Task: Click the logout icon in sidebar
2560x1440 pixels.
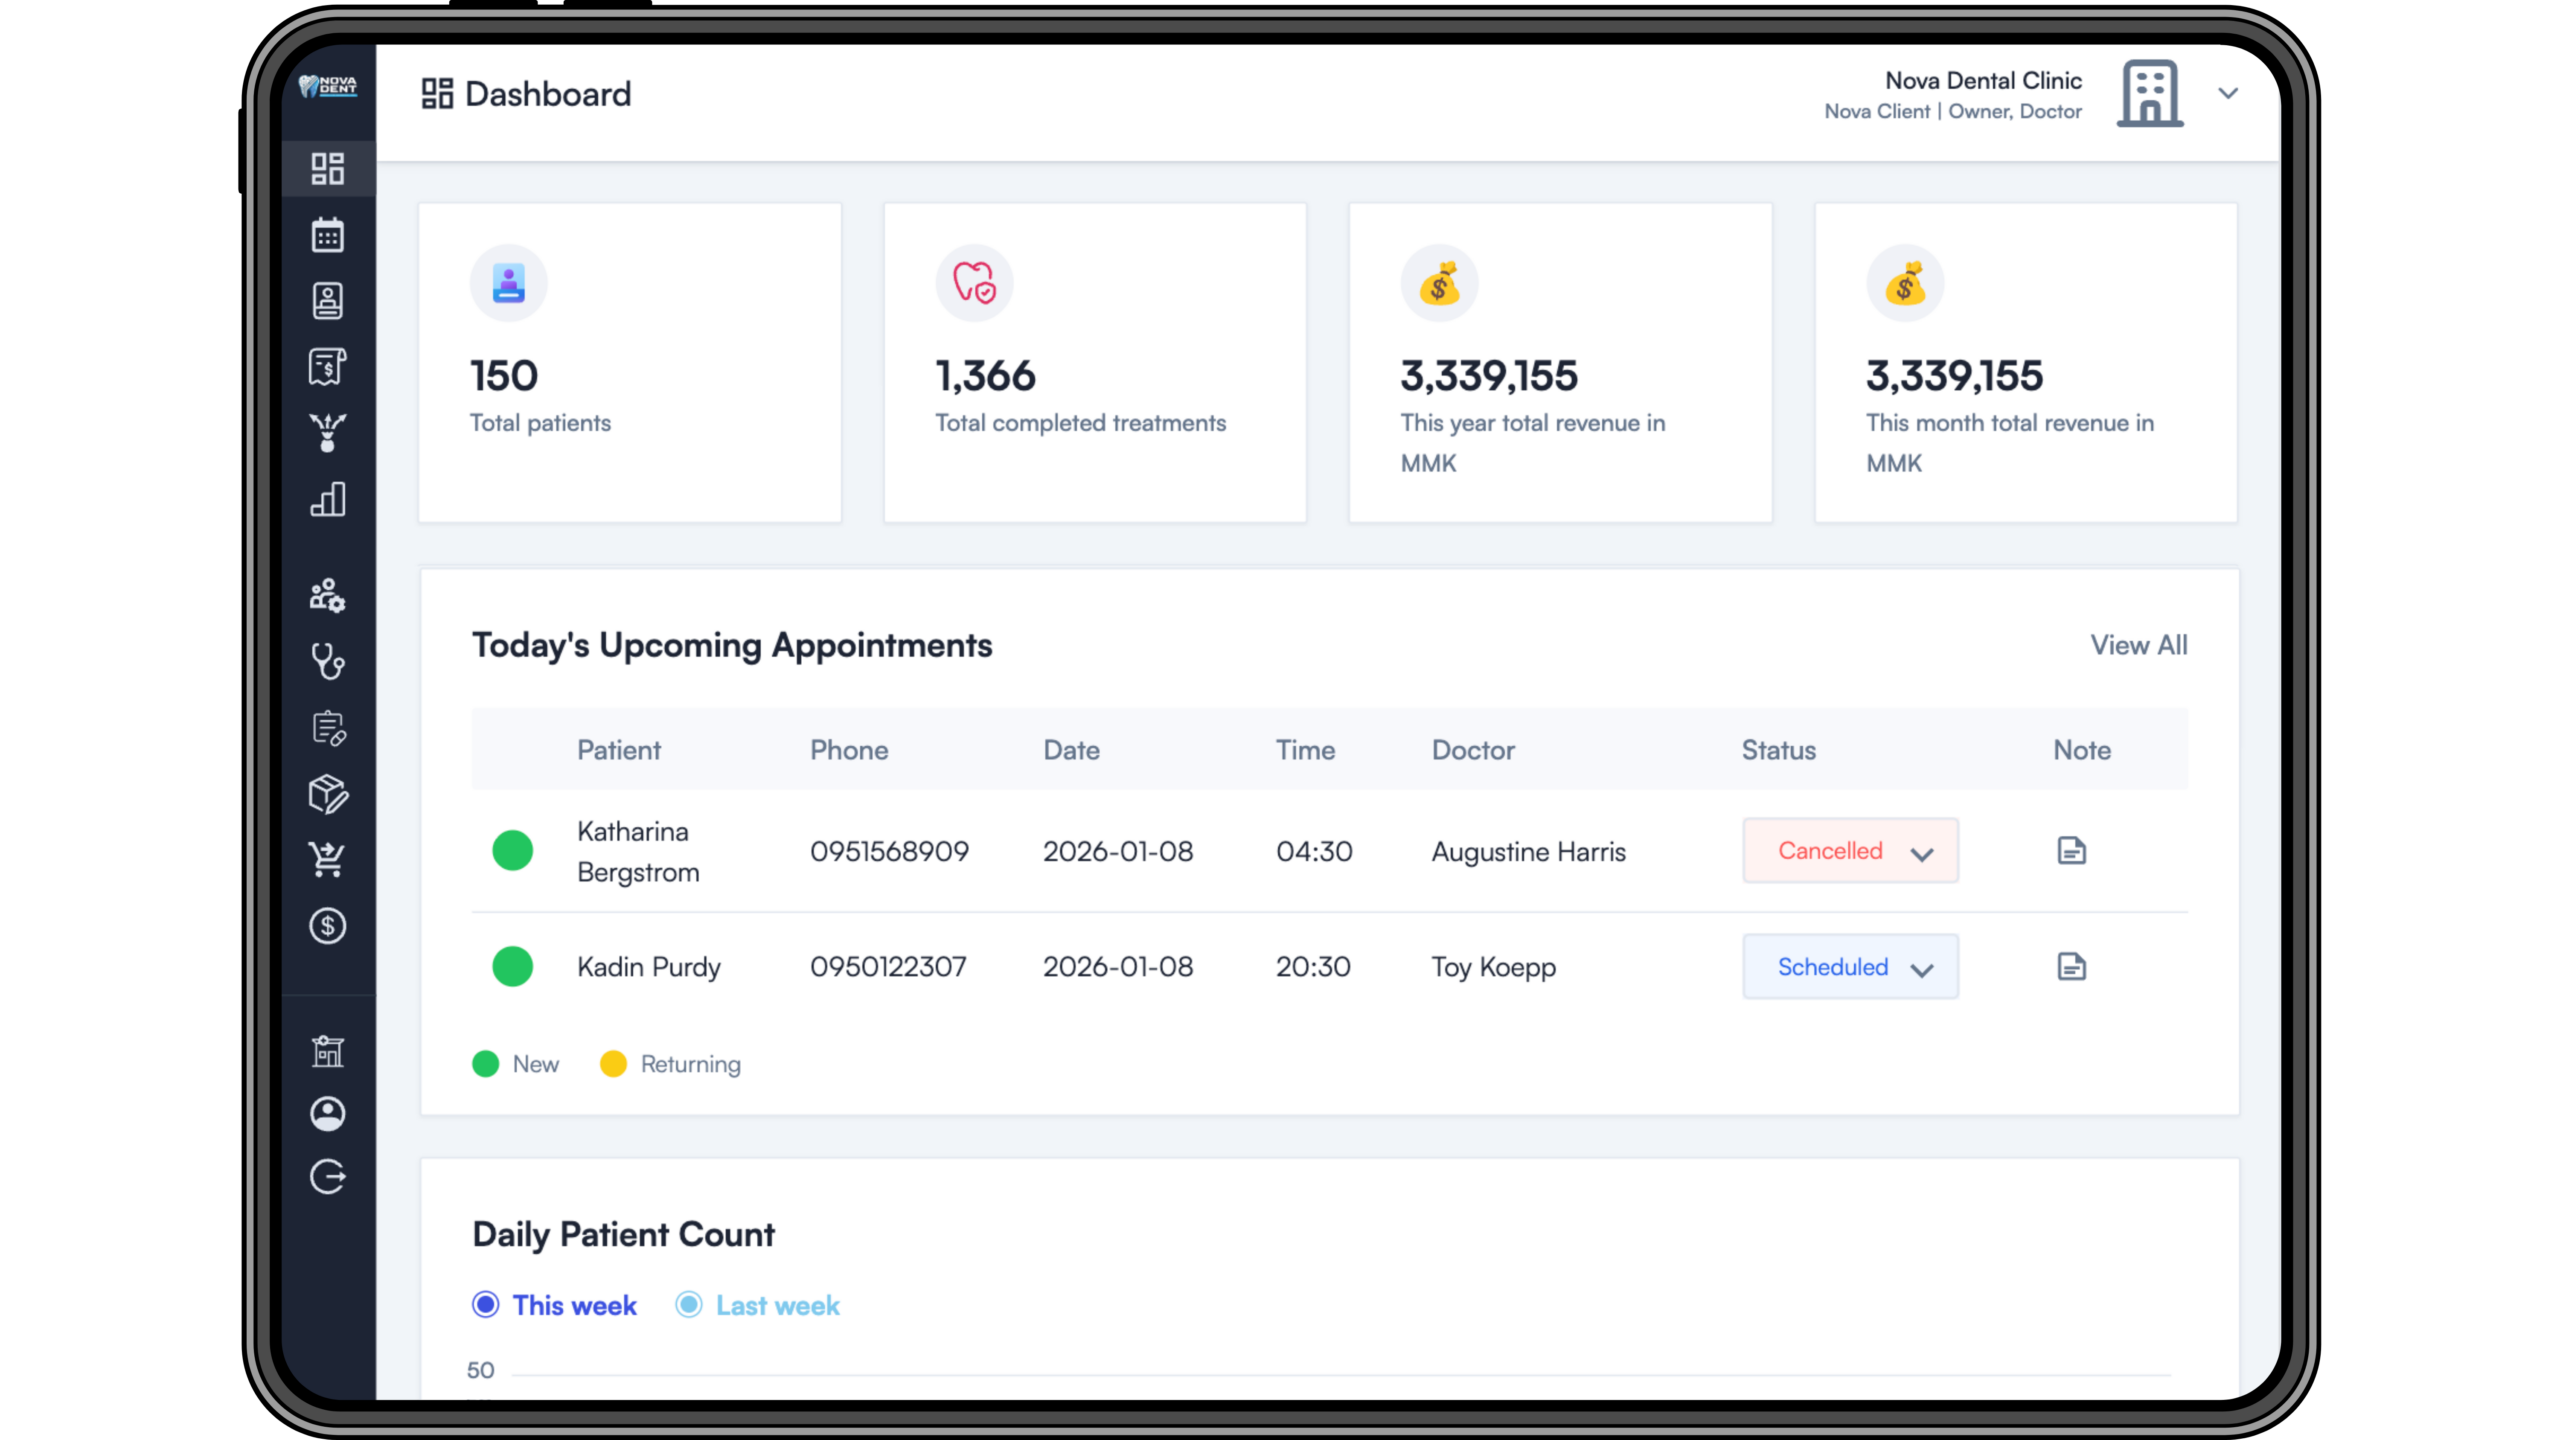Action: 327,1177
